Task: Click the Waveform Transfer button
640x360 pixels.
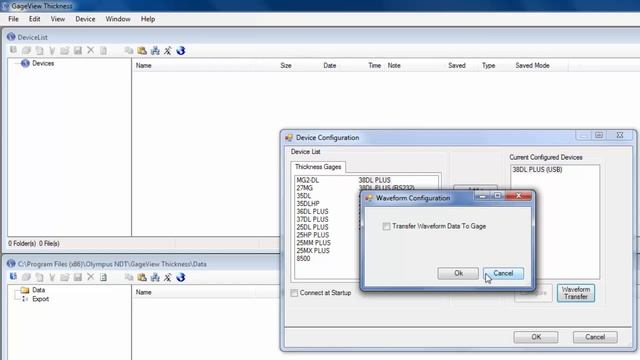Action: (576, 293)
